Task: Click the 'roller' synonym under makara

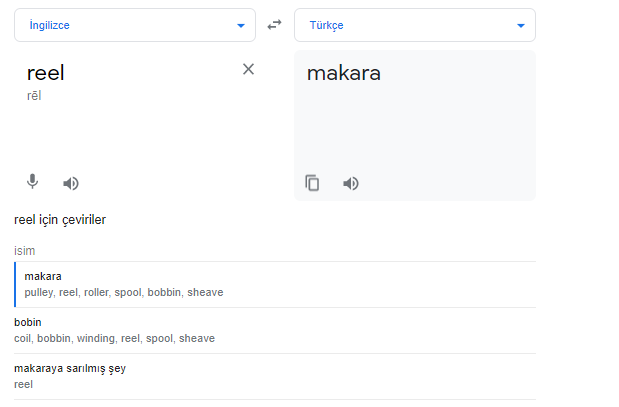Action: tap(96, 292)
